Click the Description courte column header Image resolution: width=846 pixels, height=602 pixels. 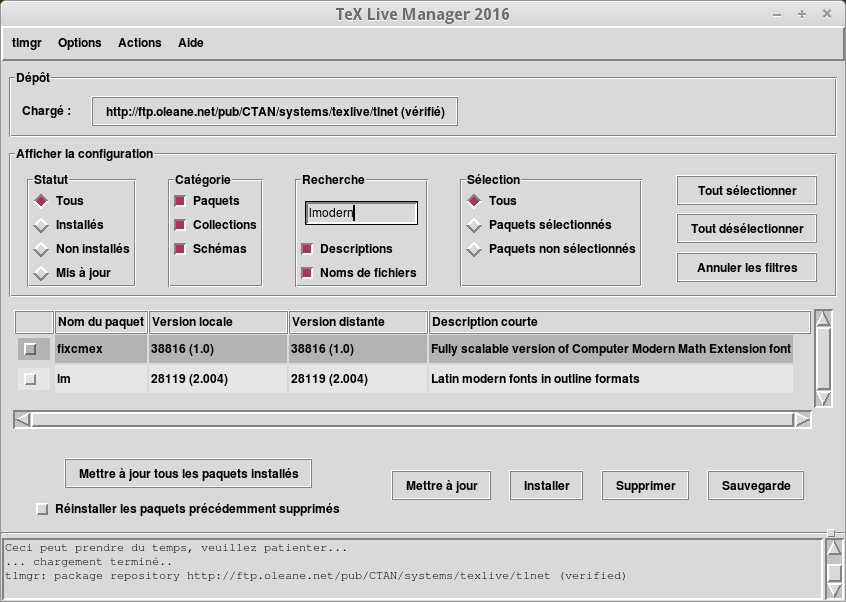pos(619,322)
